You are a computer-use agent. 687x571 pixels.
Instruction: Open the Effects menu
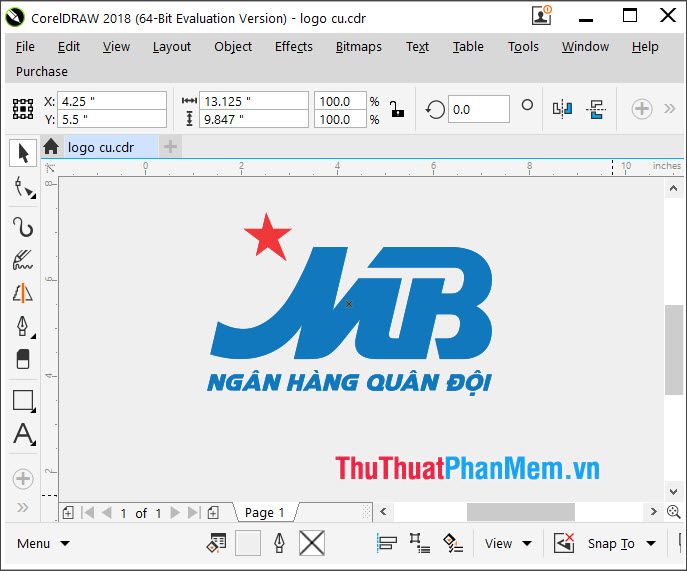click(294, 46)
